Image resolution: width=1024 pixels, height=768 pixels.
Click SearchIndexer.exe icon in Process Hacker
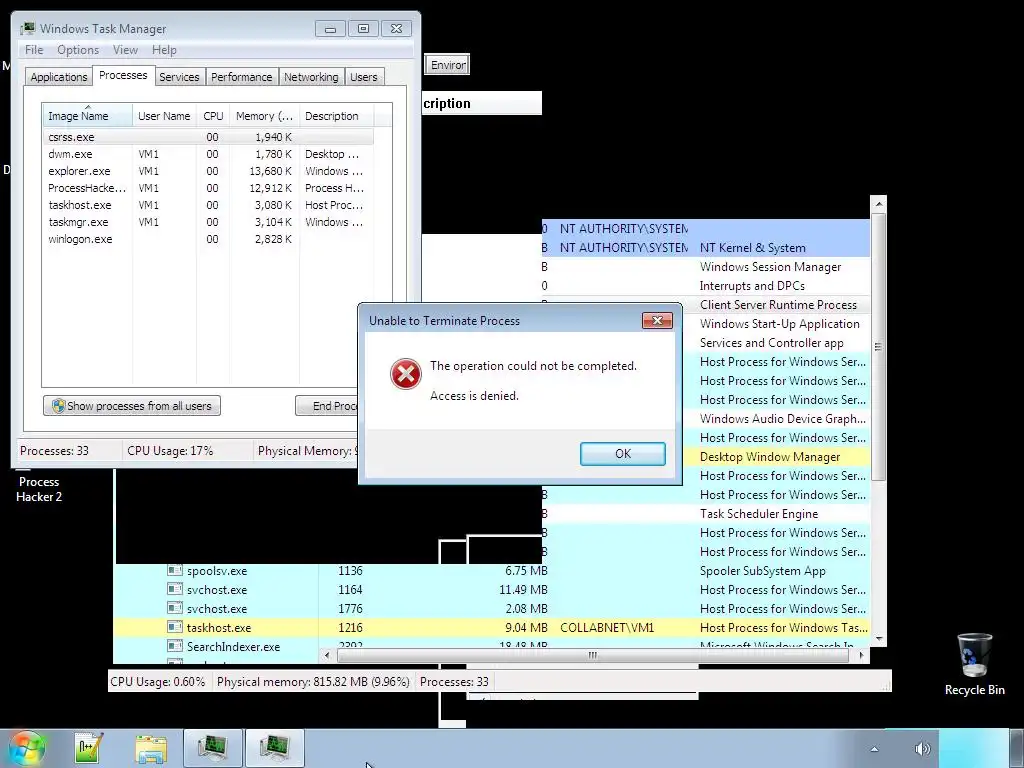tap(174, 646)
